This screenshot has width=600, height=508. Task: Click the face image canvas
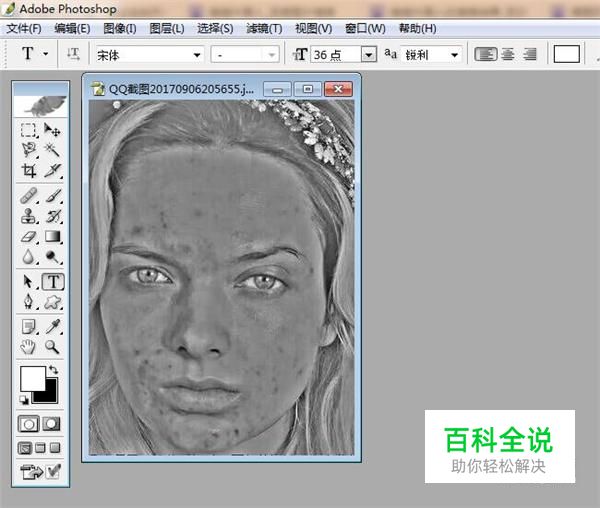(x=222, y=278)
